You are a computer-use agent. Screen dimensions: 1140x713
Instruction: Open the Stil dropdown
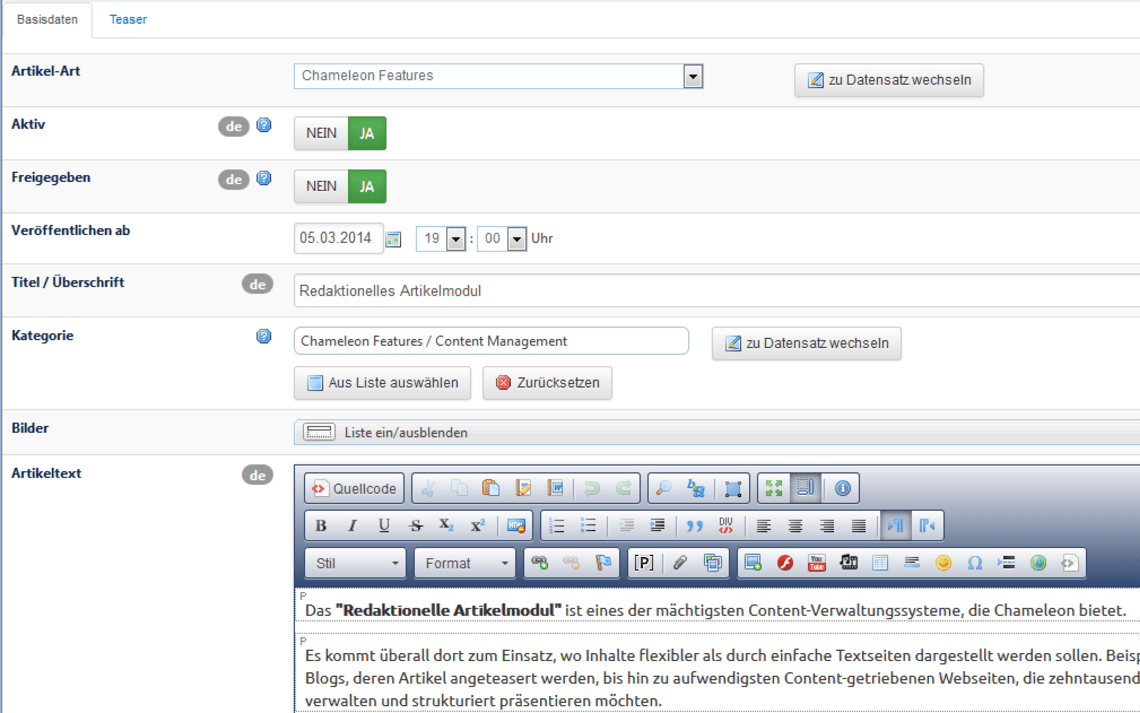(356, 563)
